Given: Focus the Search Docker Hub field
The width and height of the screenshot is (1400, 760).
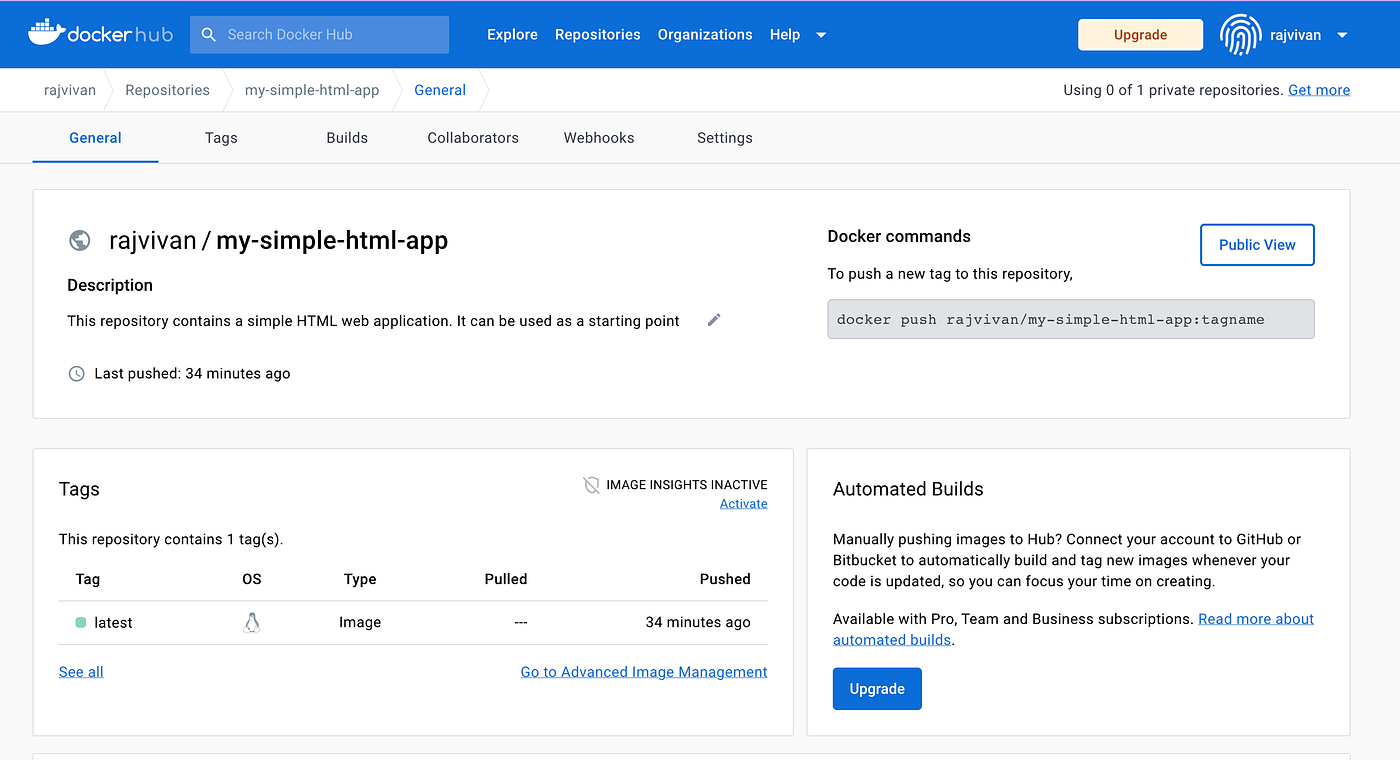Looking at the screenshot, I should pyautogui.click(x=319, y=35).
